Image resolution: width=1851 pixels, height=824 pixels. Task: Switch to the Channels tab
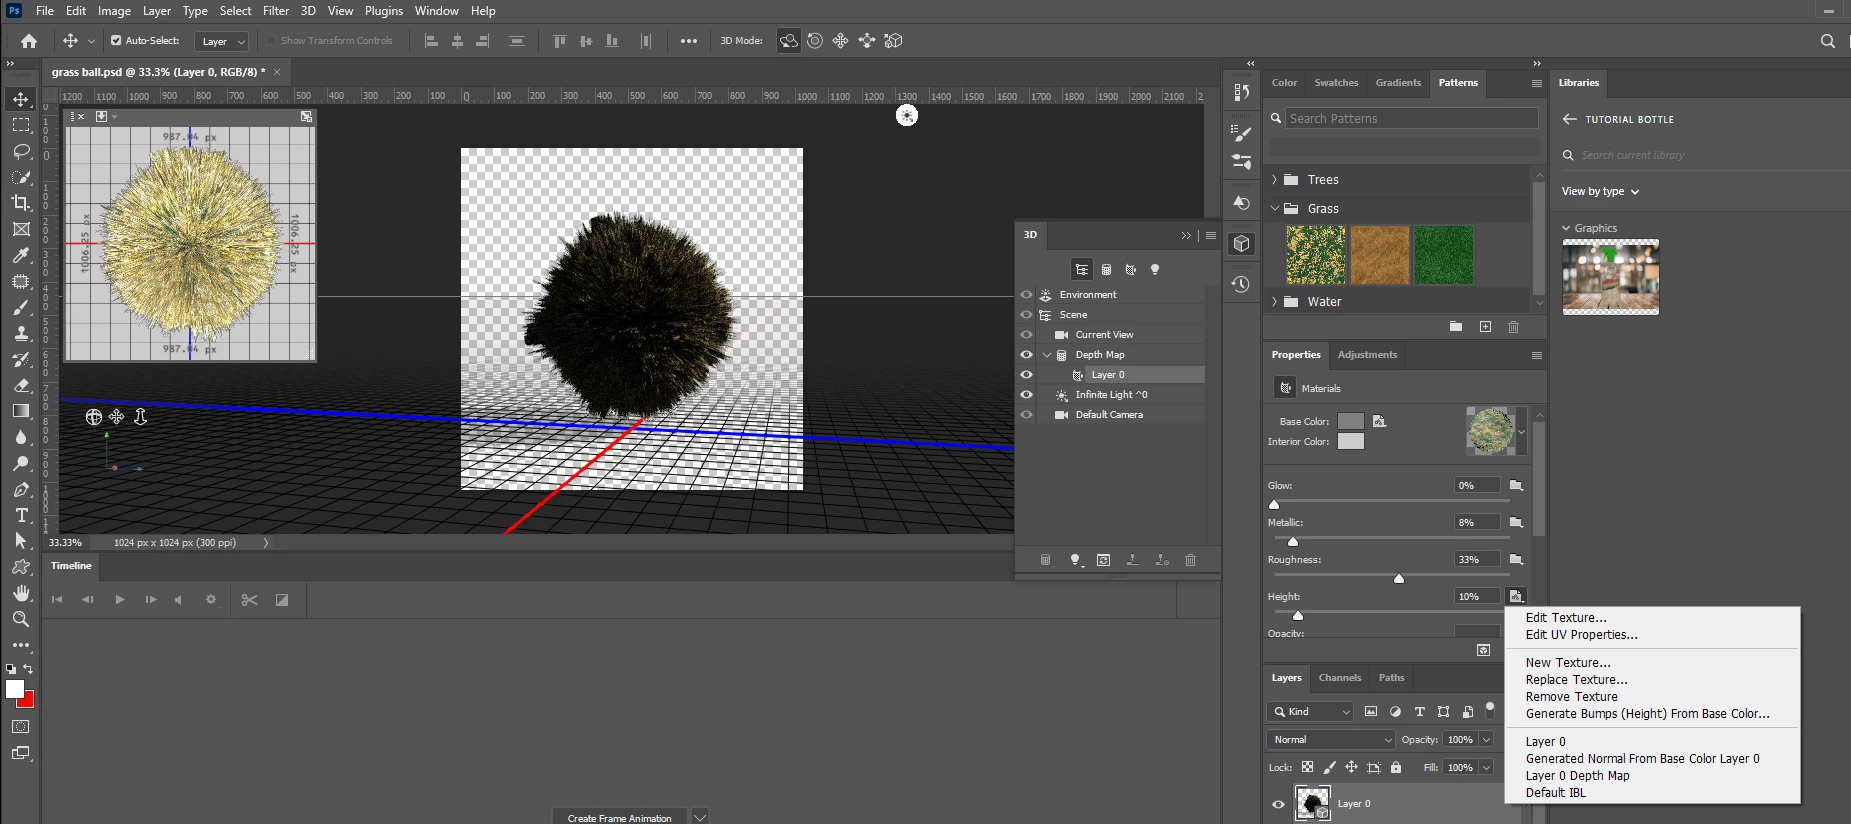pos(1339,678)
